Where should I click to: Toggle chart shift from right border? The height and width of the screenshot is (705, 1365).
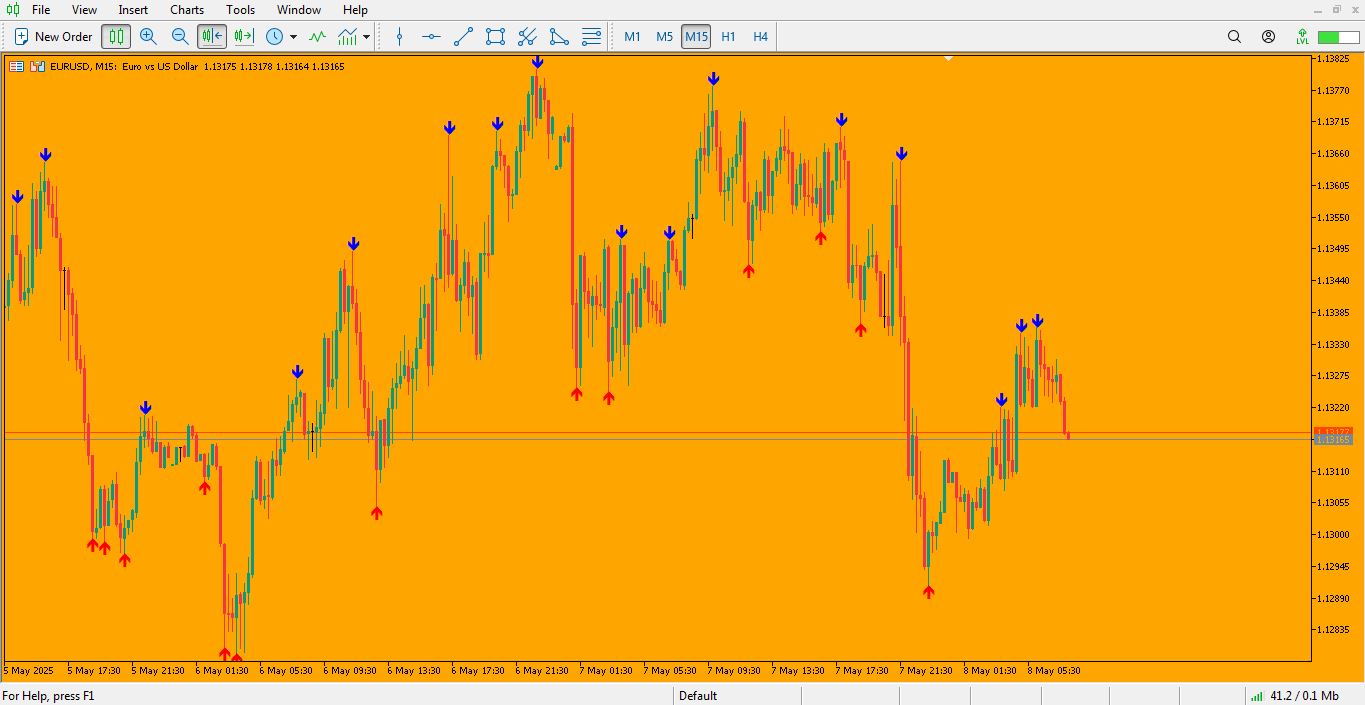point(244,37)
